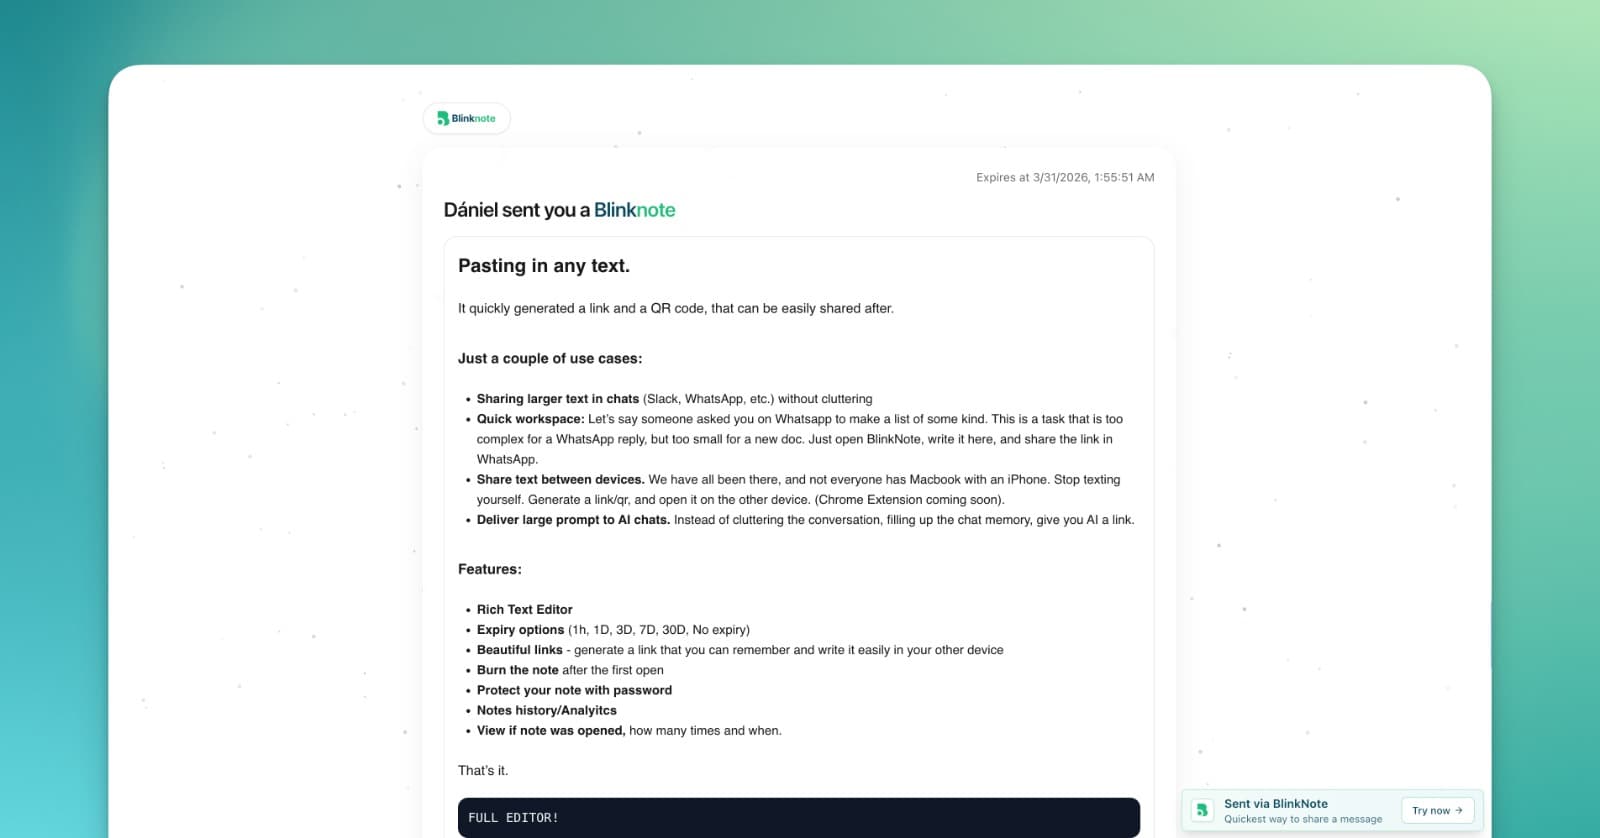
Task: Click the Sent via BlinkNote banner text
Action: [1277, 803]
